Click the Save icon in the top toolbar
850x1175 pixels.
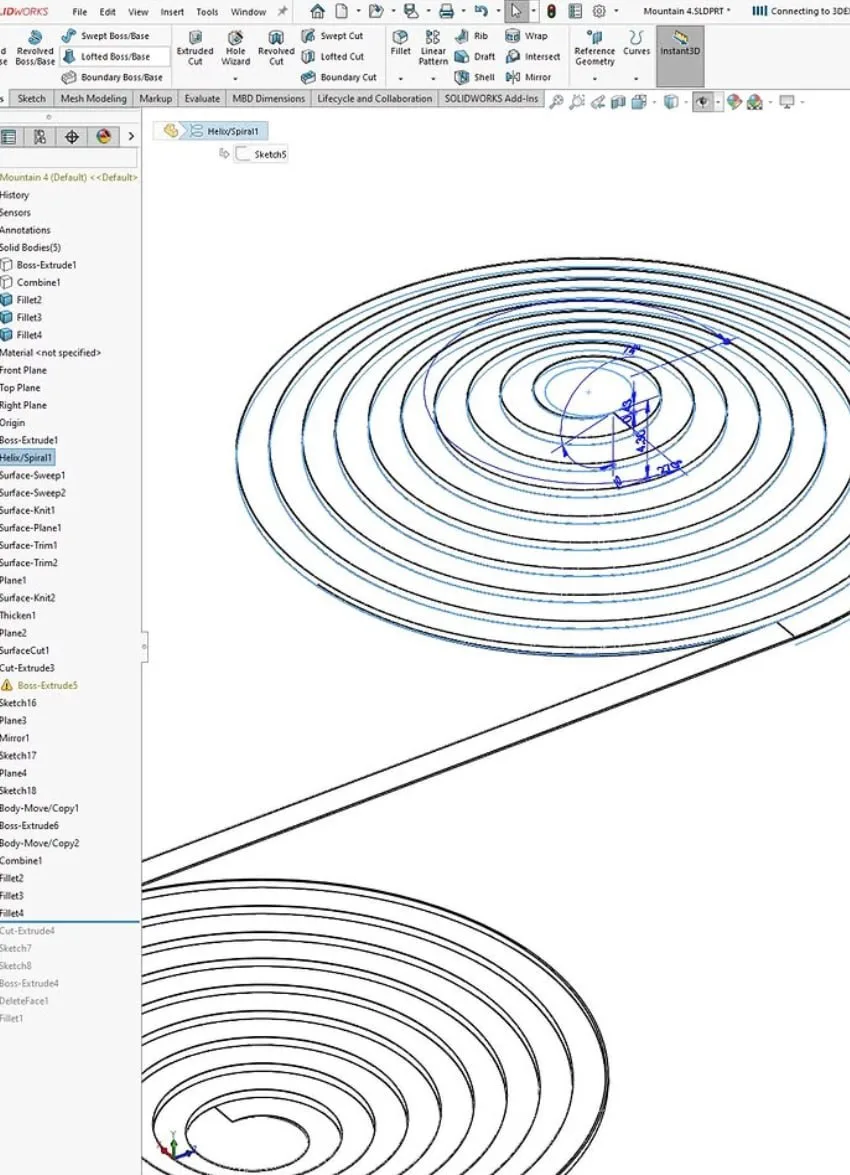[x=411, y=11]
